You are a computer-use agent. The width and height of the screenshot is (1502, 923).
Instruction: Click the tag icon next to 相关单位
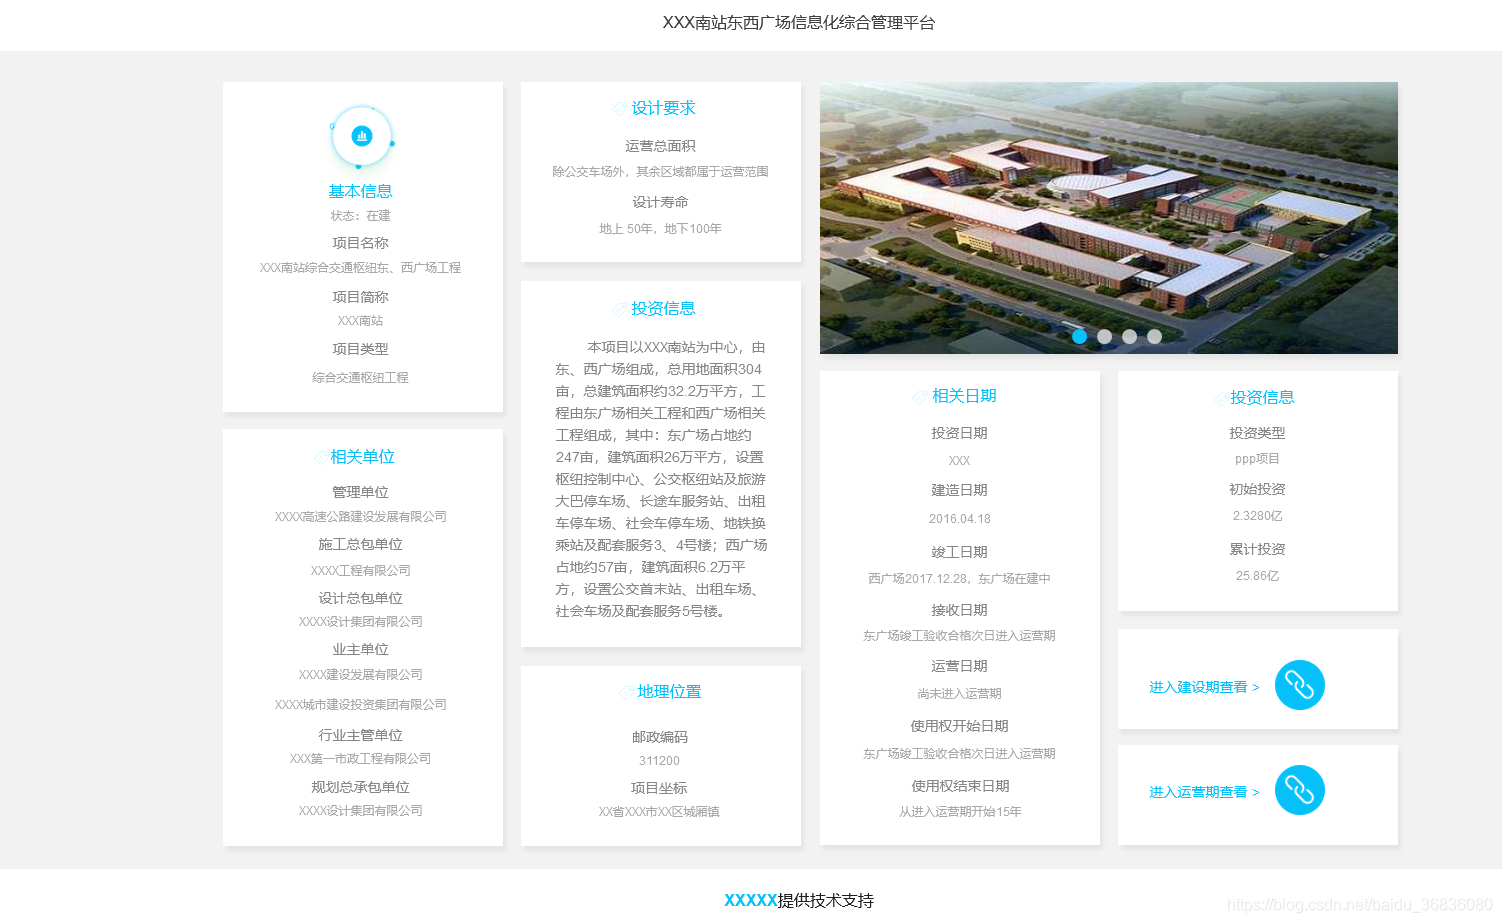coord(321,457)
